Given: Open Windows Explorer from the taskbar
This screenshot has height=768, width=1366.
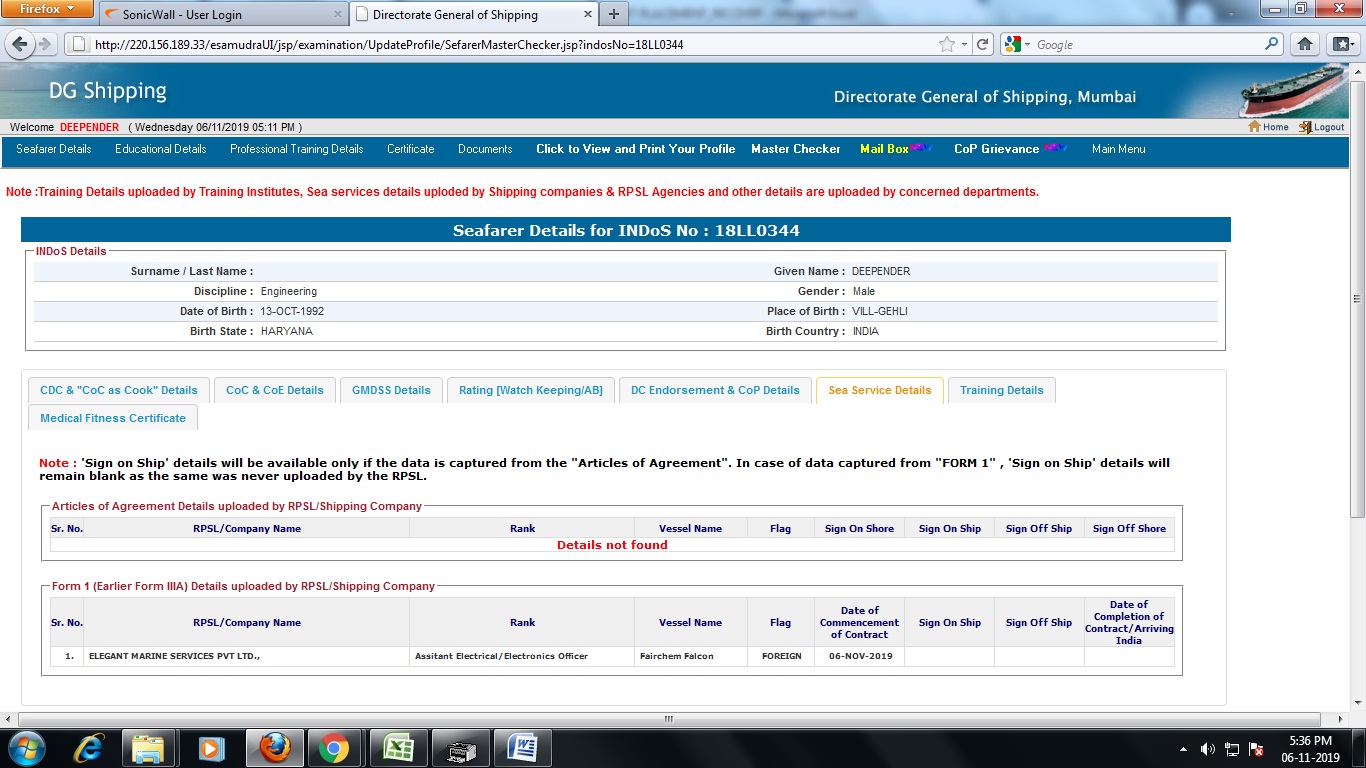Looking at the screenshot, I should pos(148,748).
